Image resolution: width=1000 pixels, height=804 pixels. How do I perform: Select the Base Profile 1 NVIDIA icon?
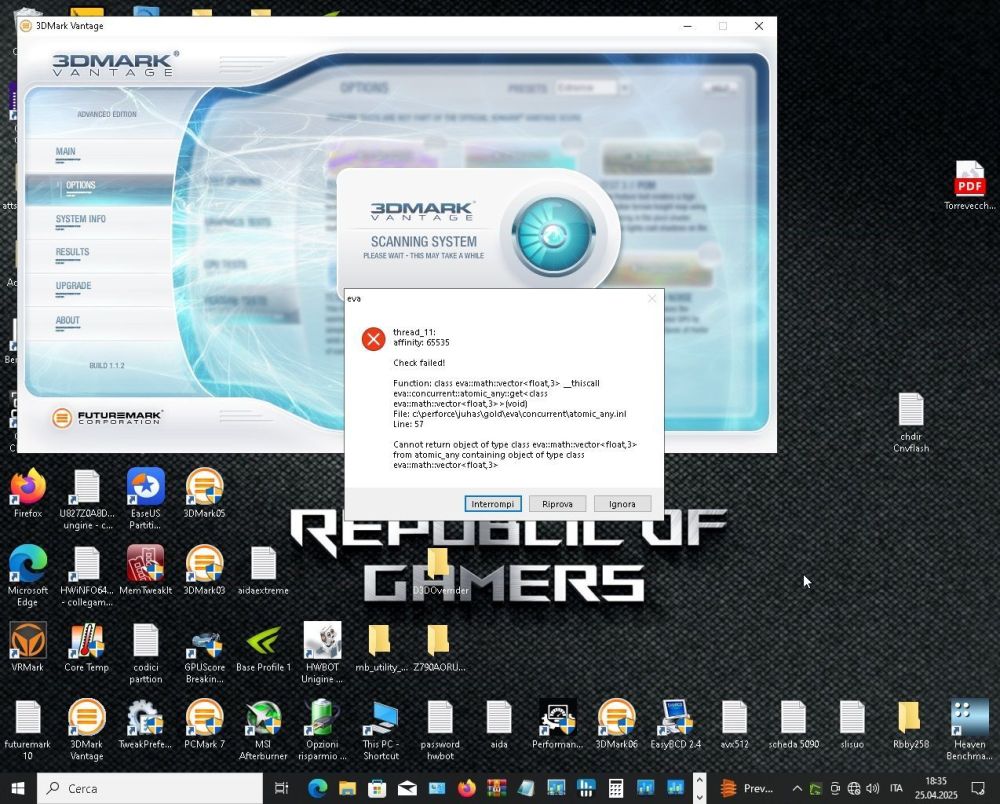tap(263, 647)
